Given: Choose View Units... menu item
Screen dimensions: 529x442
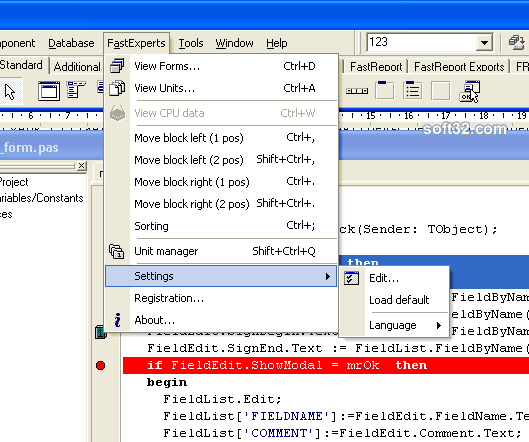Looking at the screenshot, I should tap(221, 88).
